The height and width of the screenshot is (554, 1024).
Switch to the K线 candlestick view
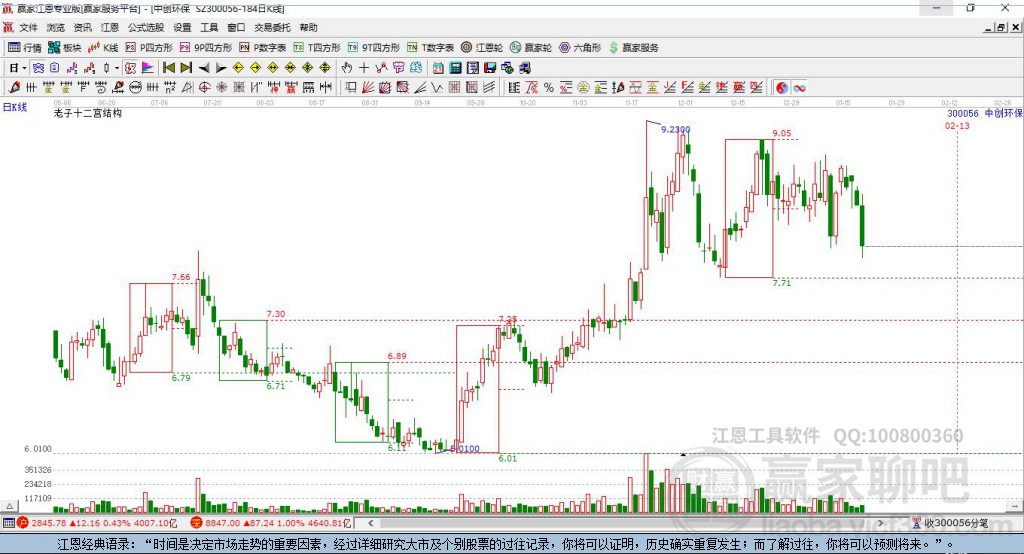[x=103, y=48]
